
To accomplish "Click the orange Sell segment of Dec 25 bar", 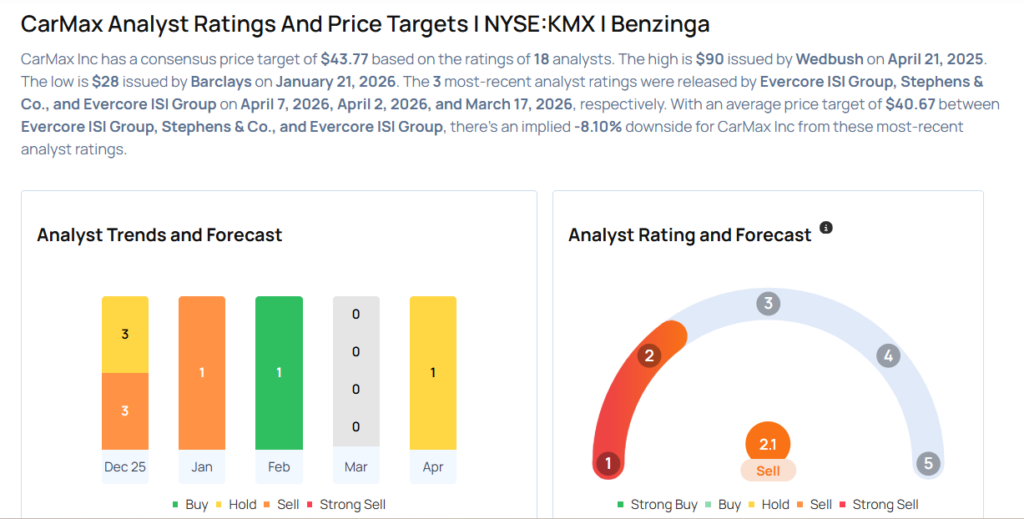I will click(125, 411).
